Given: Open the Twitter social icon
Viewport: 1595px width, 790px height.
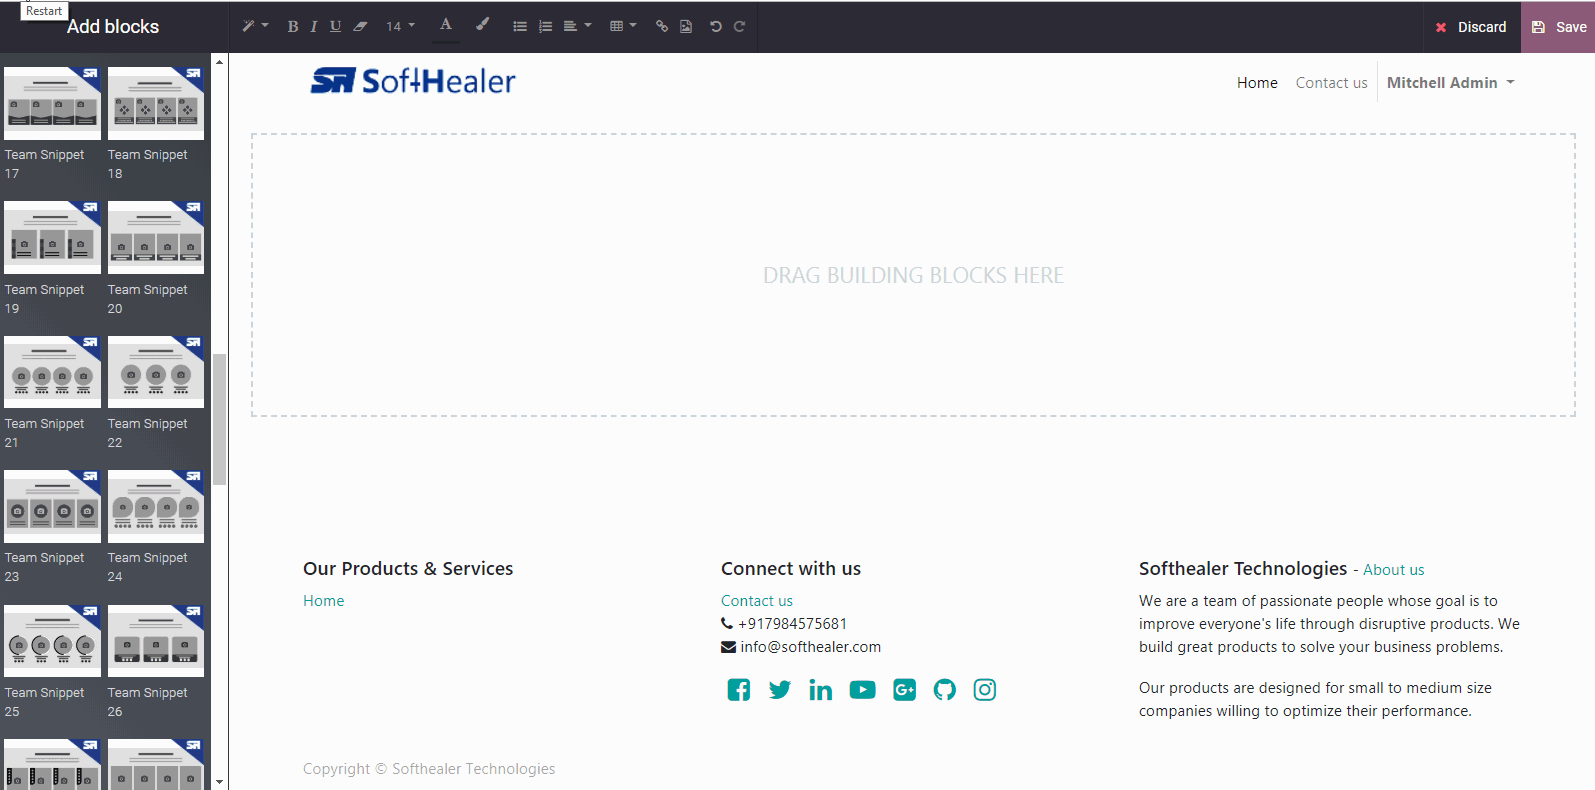Looking at the screenshot, I should pos(780,690).
